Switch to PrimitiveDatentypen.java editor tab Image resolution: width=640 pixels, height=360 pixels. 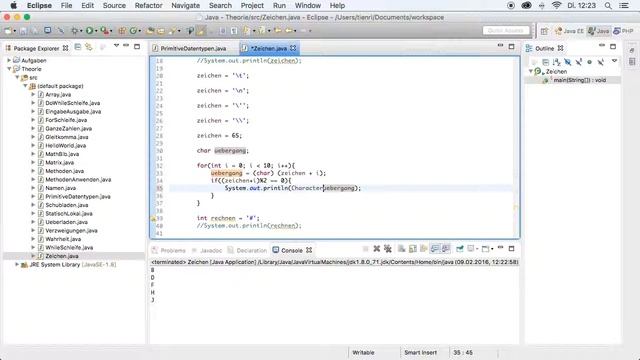(193, 48)
